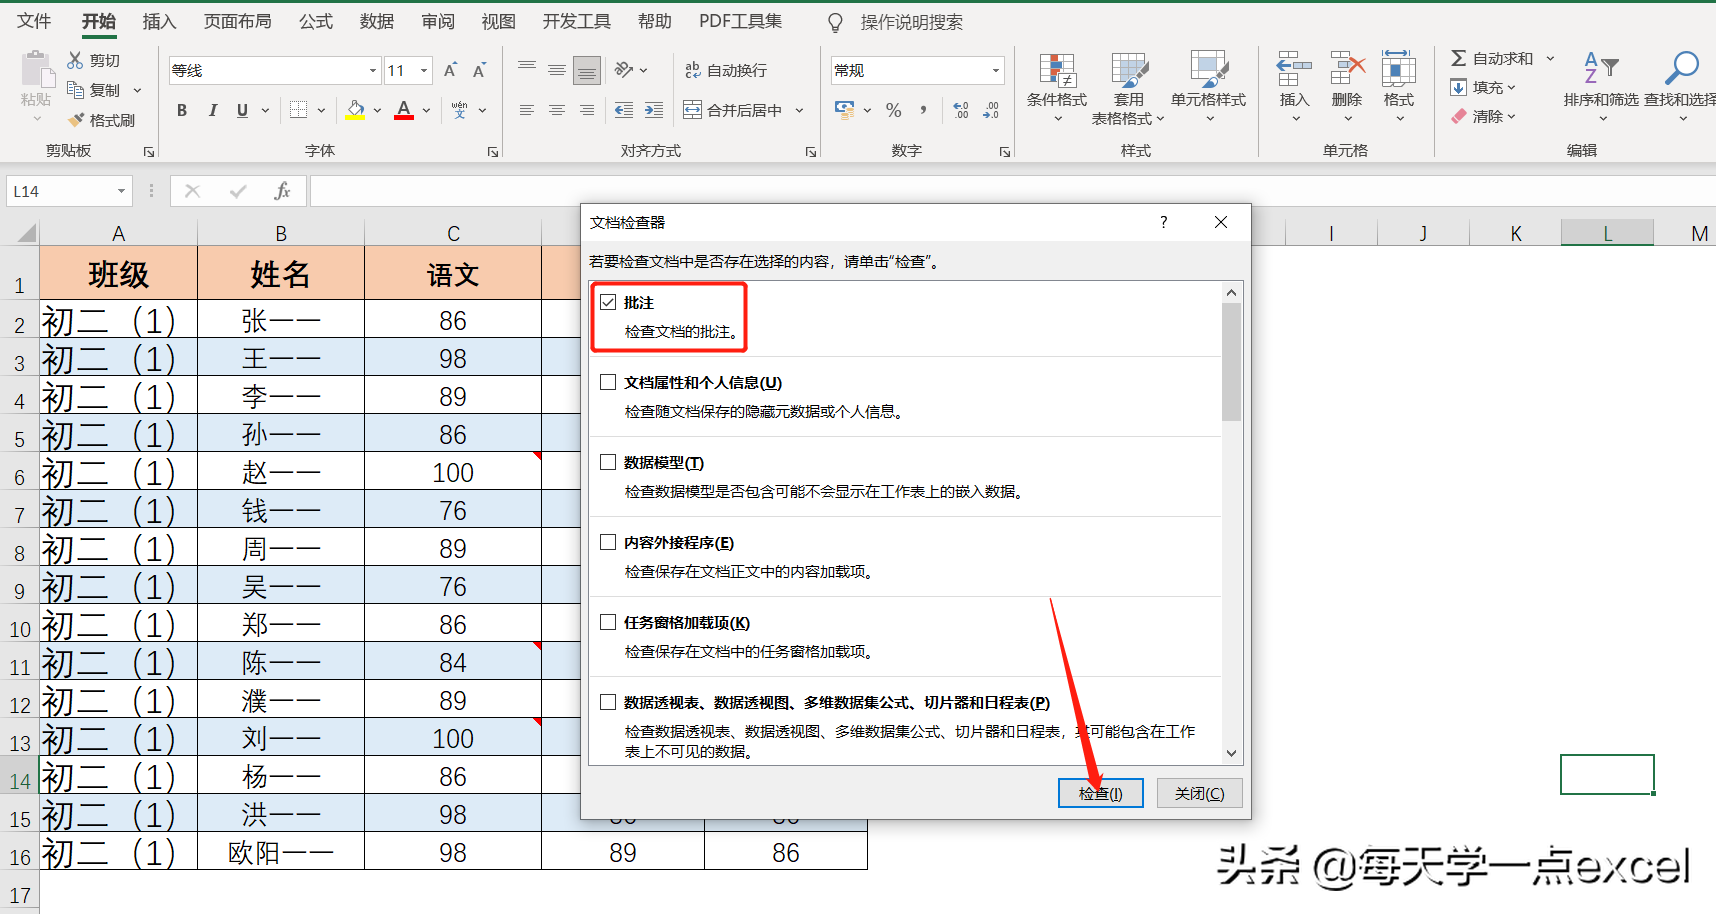1716x914 pixels.
Task: Check 文档属性和个人信息 checkbox
Action: pos(608,382)
